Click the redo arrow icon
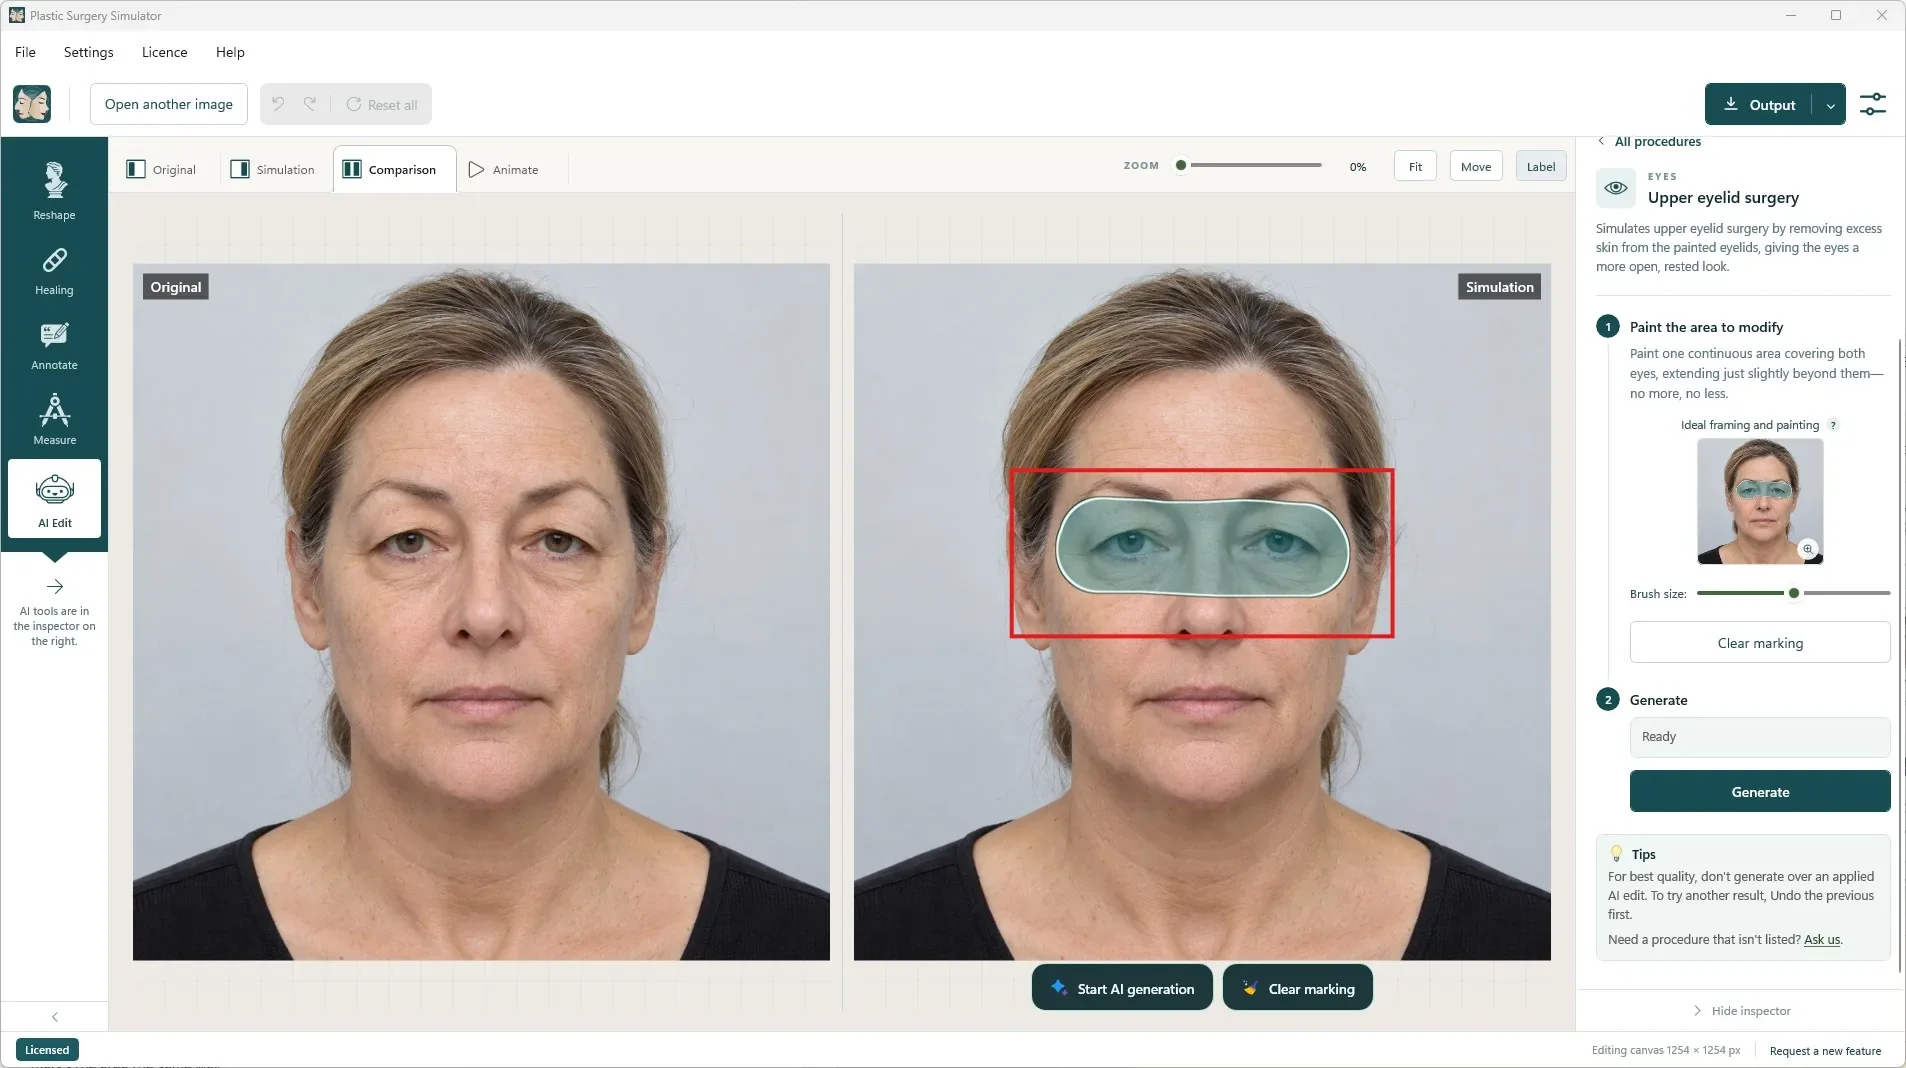 pos(310,104)
